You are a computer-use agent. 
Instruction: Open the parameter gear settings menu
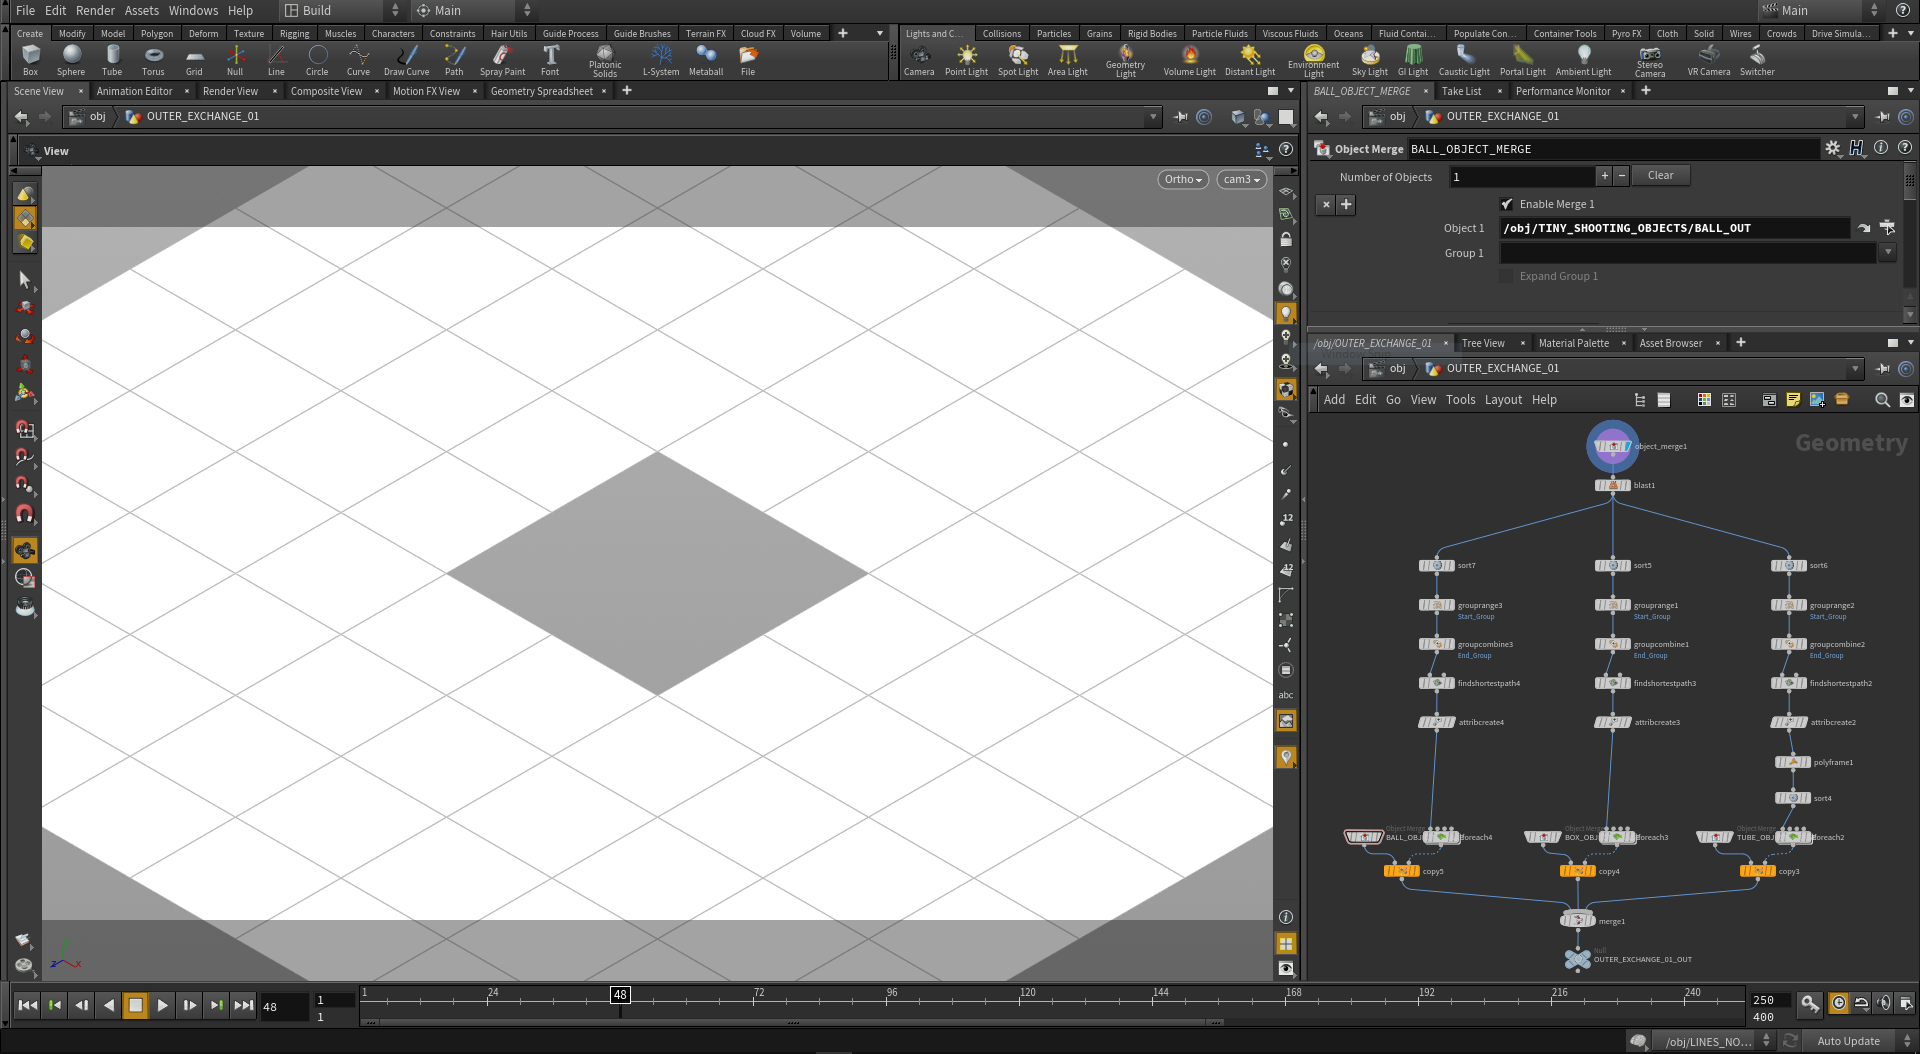(x=1832, y=148)
